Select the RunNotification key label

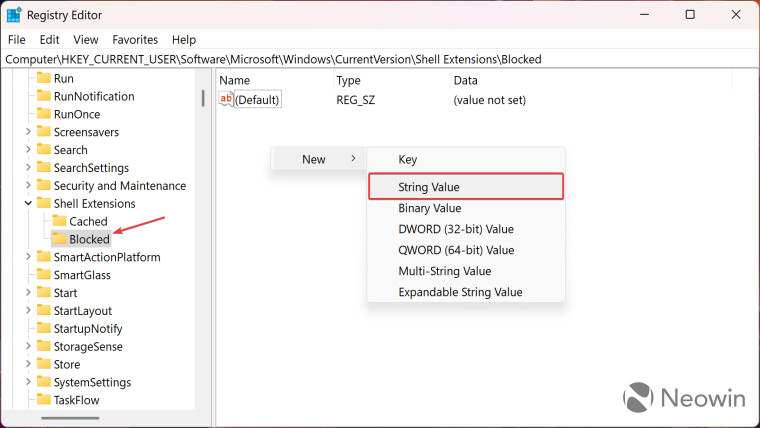point(94,96)
